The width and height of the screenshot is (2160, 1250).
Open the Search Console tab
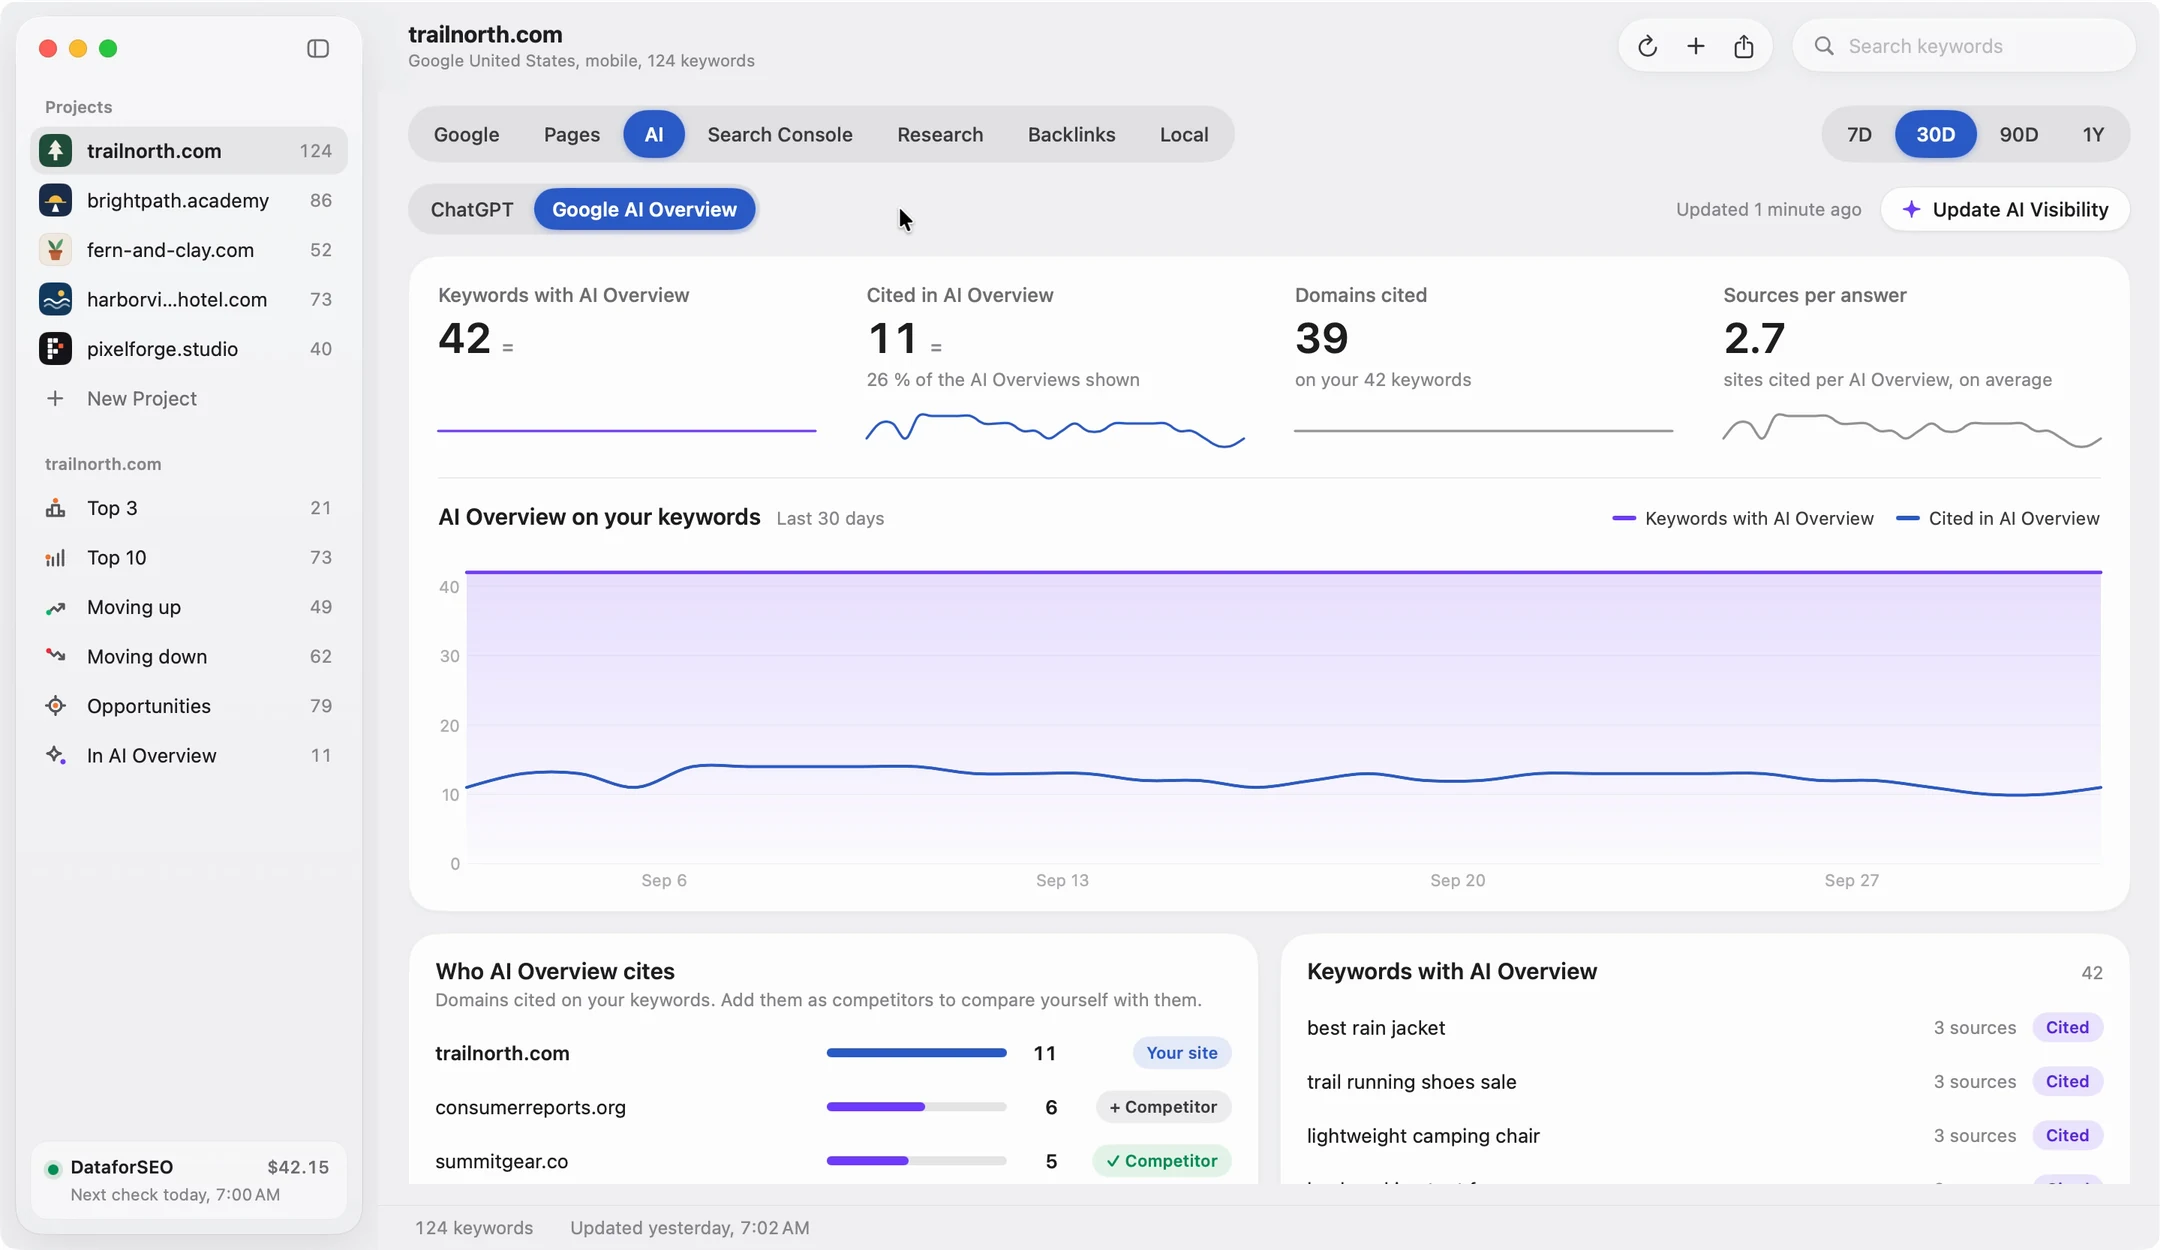pos(780,134)
